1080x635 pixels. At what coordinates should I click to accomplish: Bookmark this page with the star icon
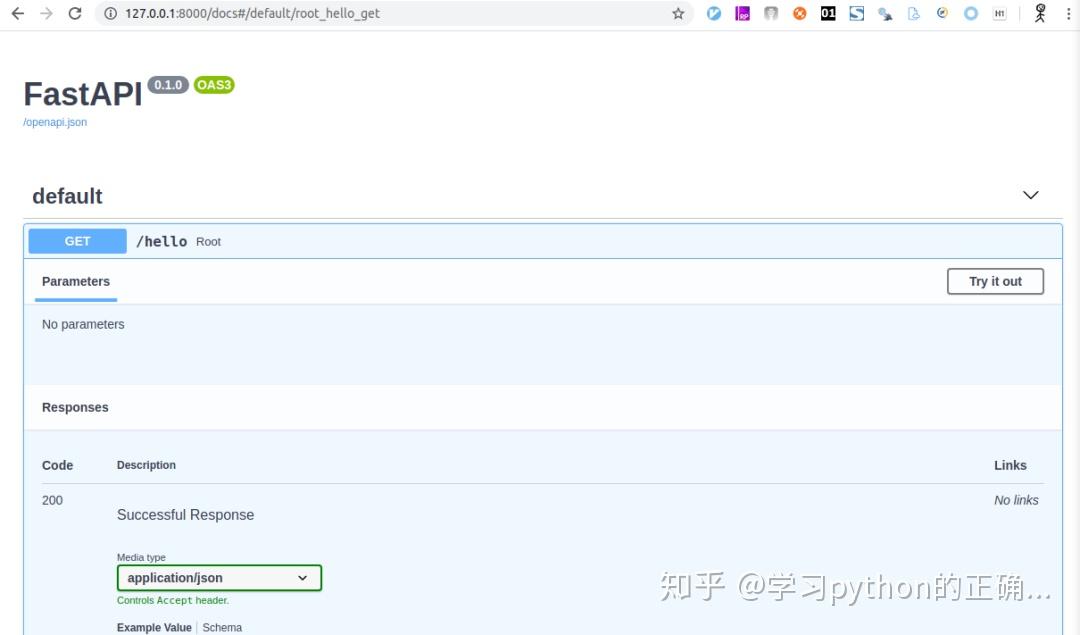[678, 13]
